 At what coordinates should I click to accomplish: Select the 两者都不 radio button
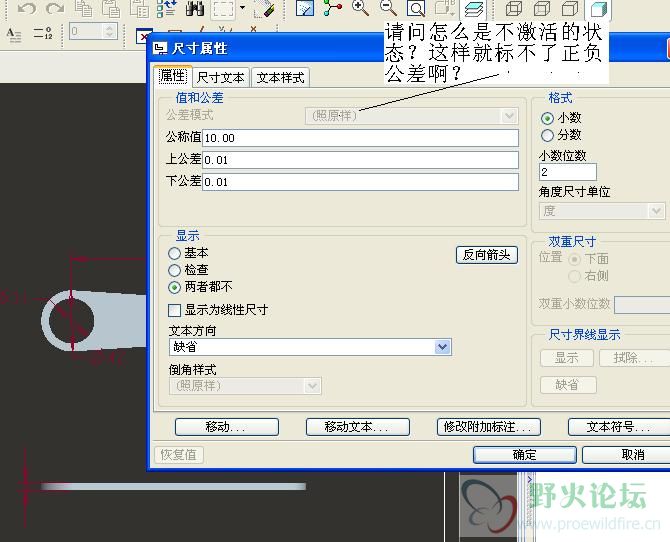(x=174, y=287)
